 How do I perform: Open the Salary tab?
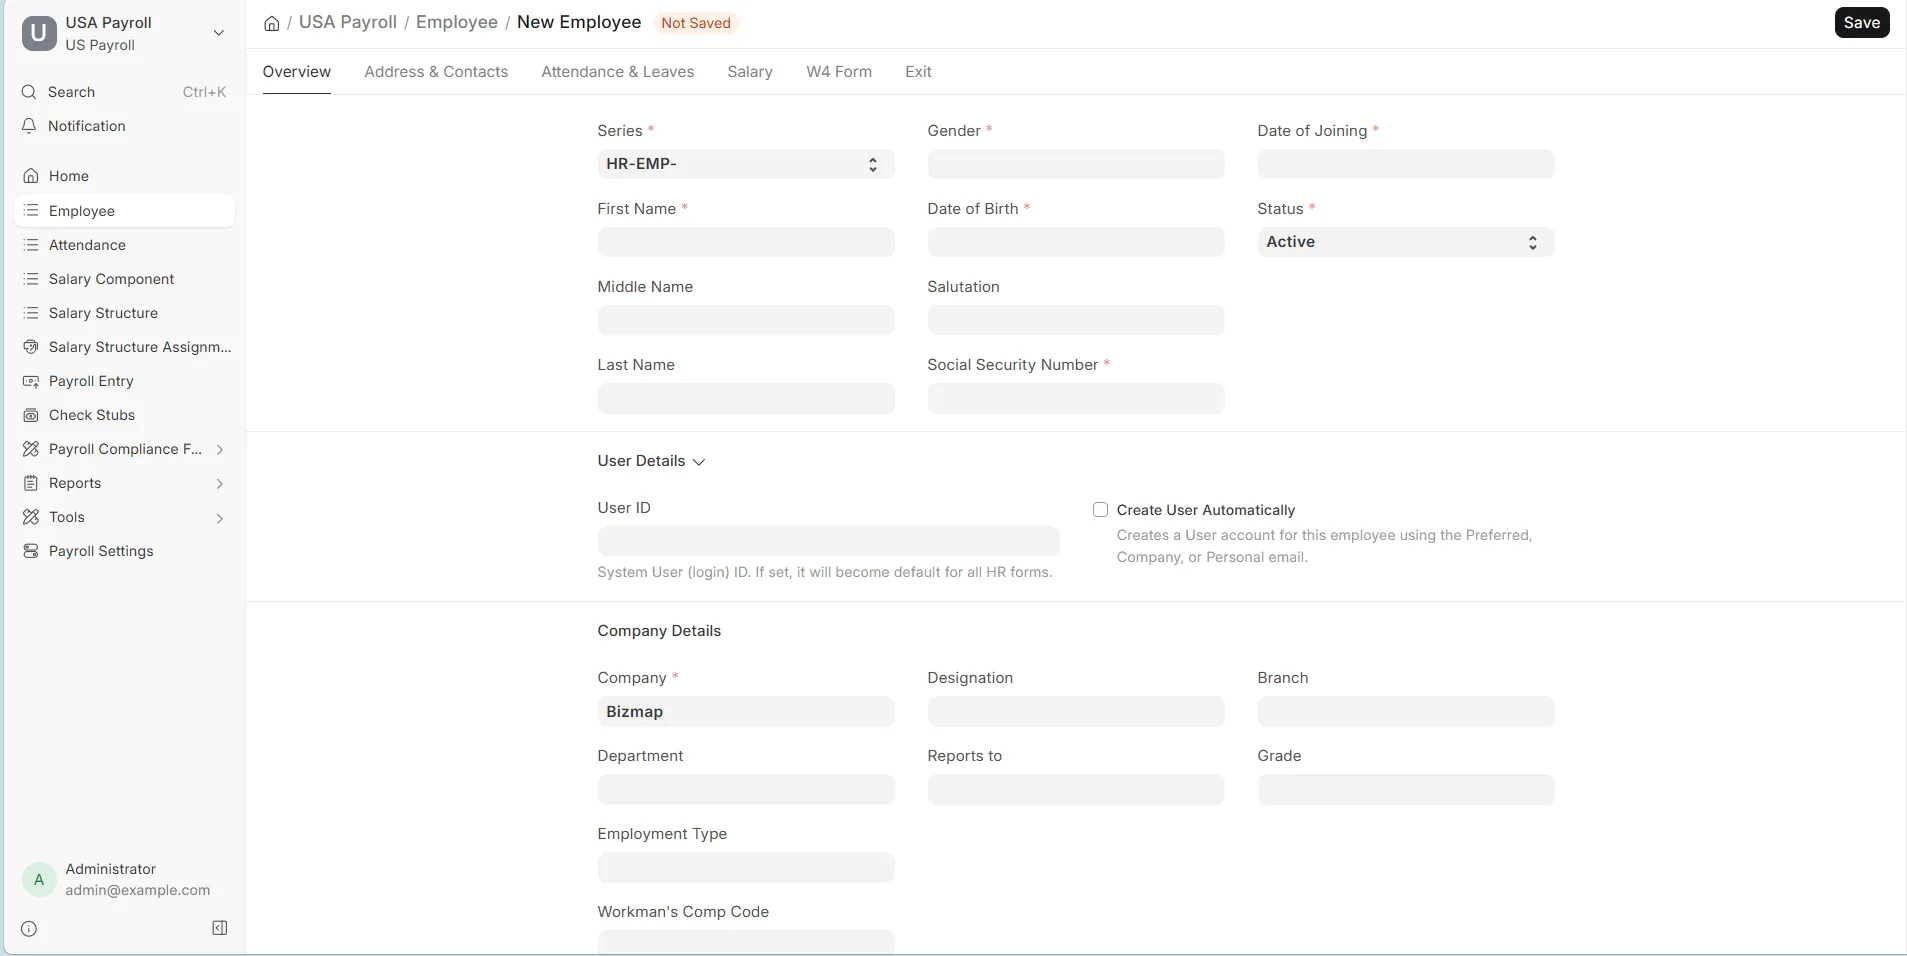tap(750, 72)
